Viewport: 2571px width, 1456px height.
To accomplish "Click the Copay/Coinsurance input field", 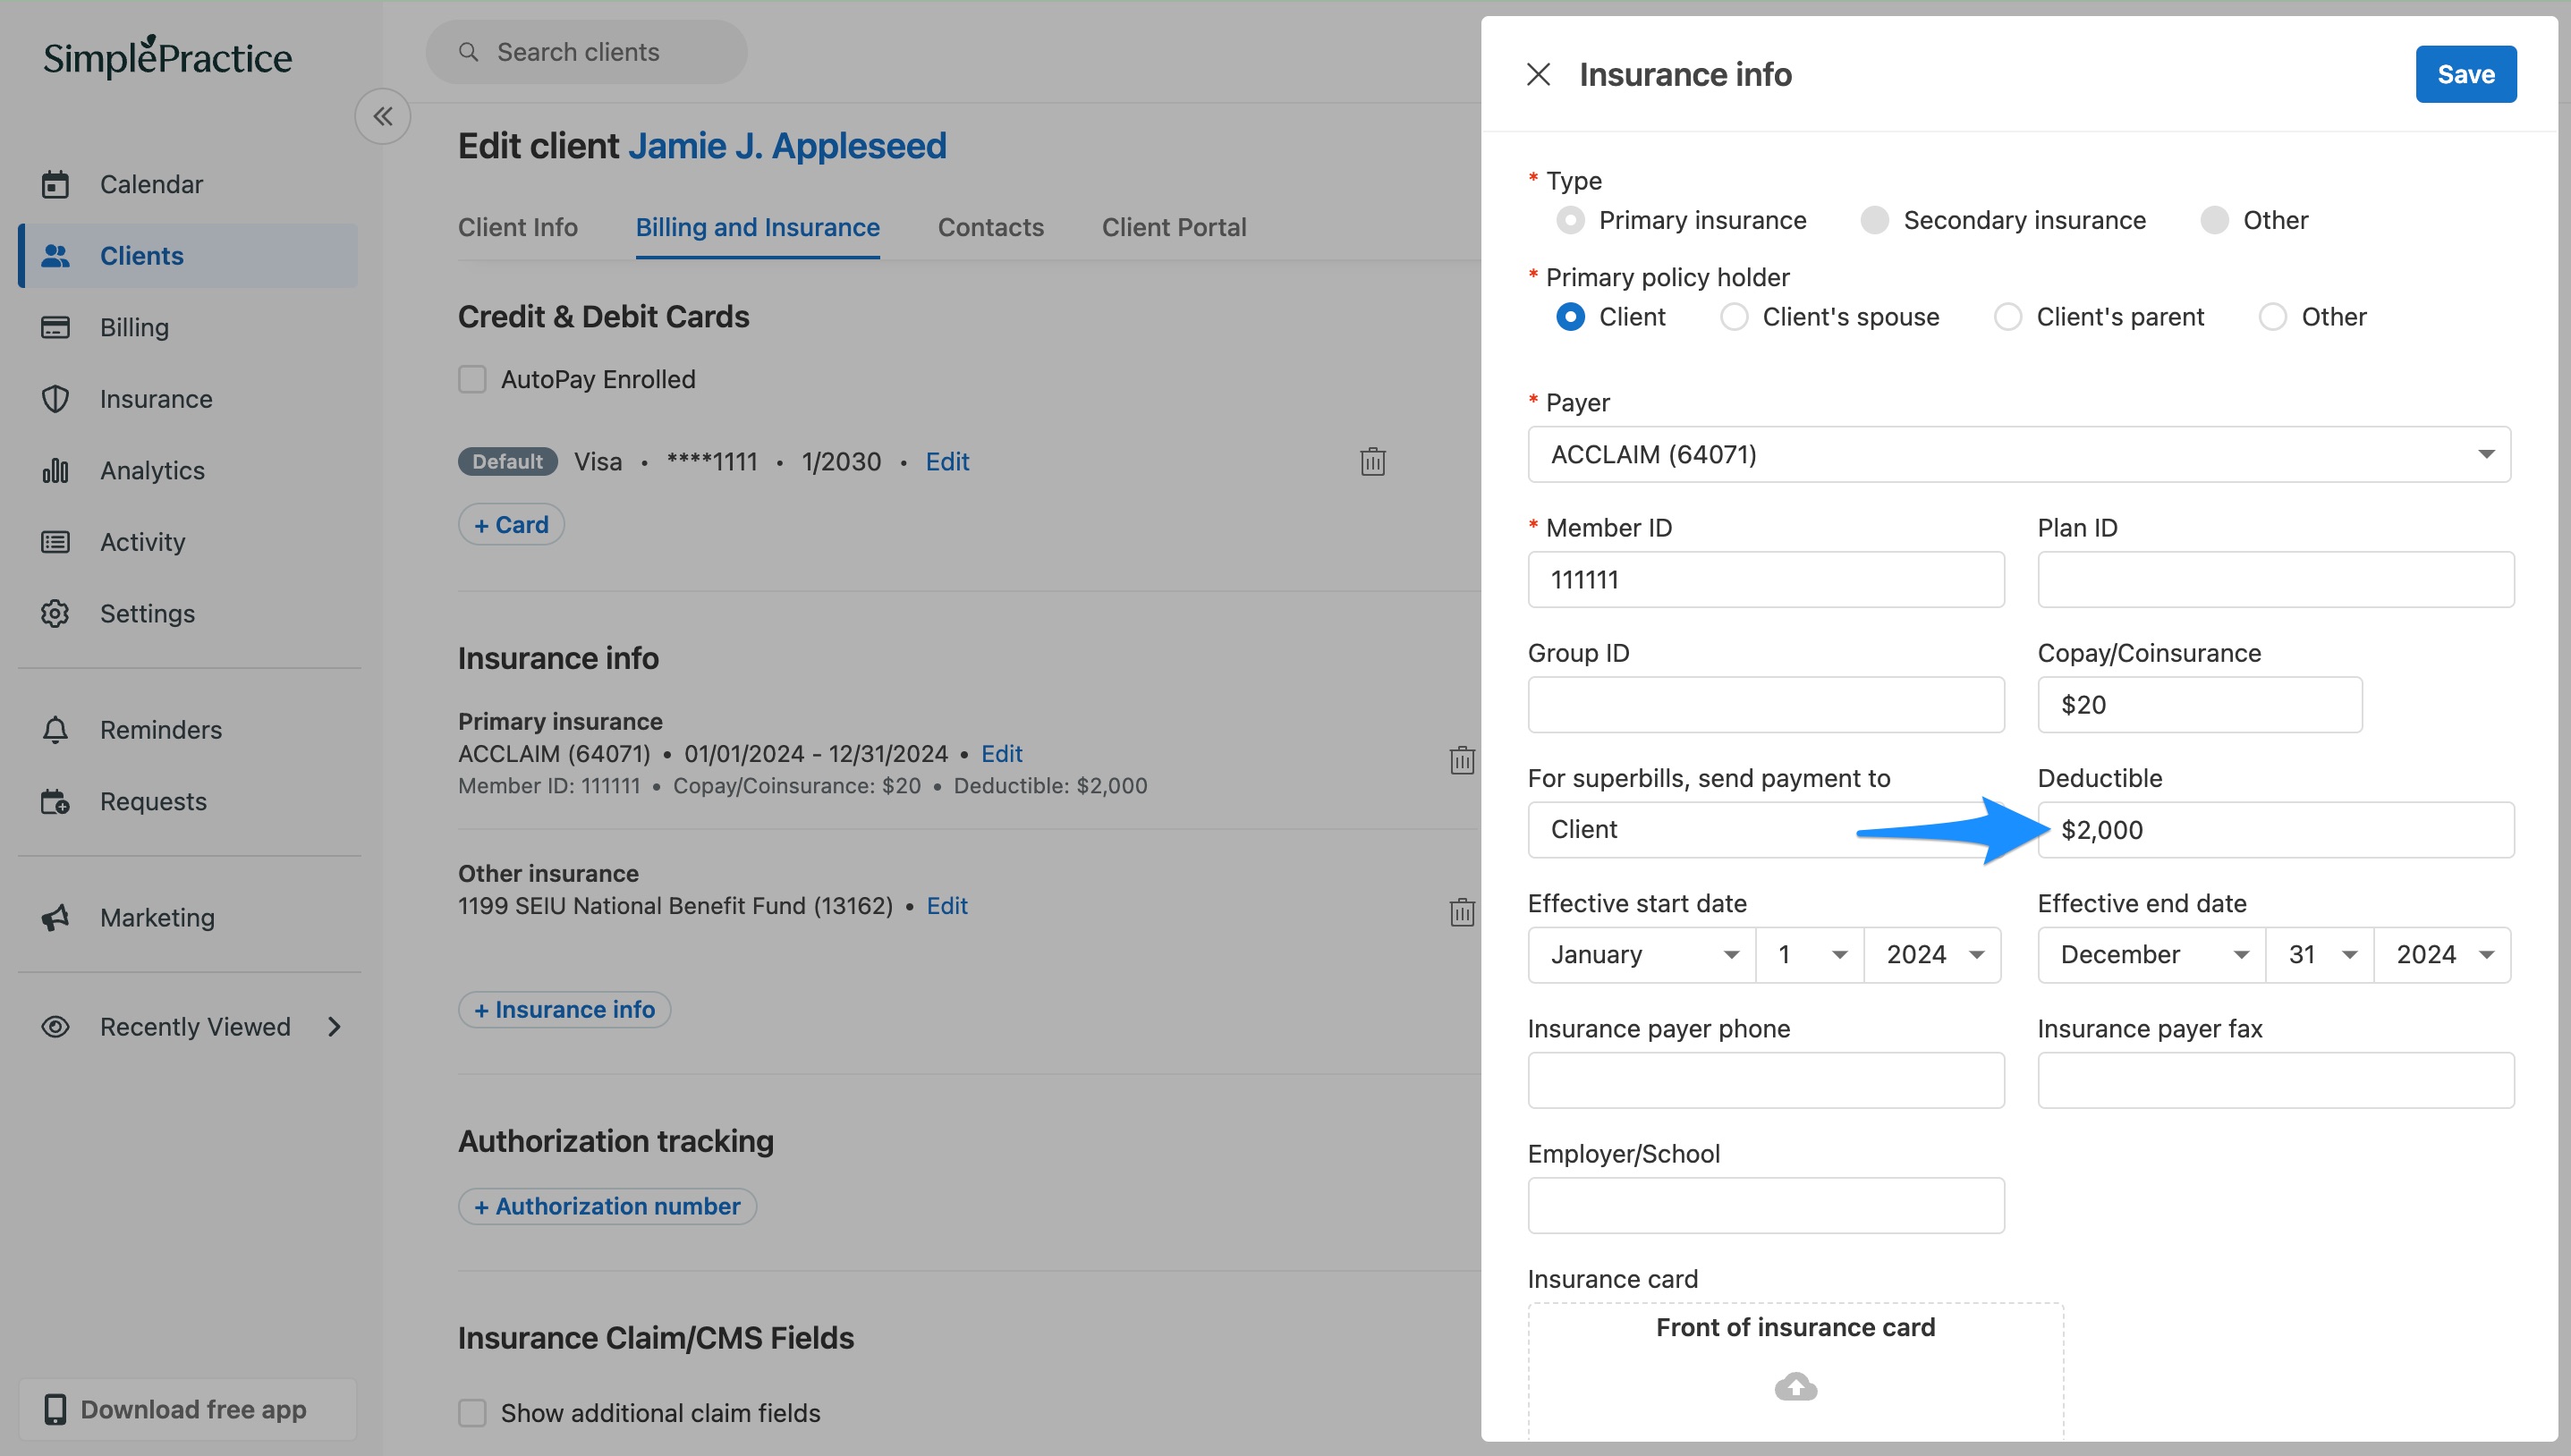I will coord(2200,704).
